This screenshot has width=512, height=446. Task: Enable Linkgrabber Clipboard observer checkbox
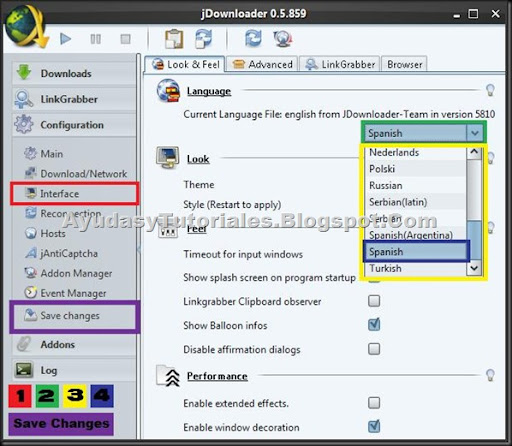[x=374, y=301]
